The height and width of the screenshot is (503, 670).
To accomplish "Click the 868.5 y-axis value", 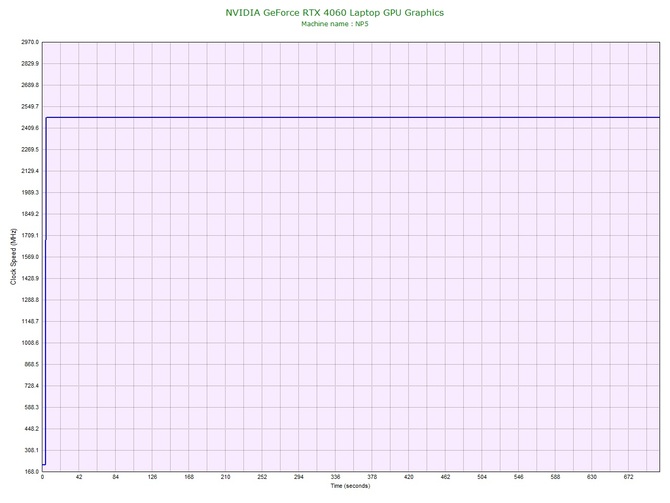I will [31, 365].
